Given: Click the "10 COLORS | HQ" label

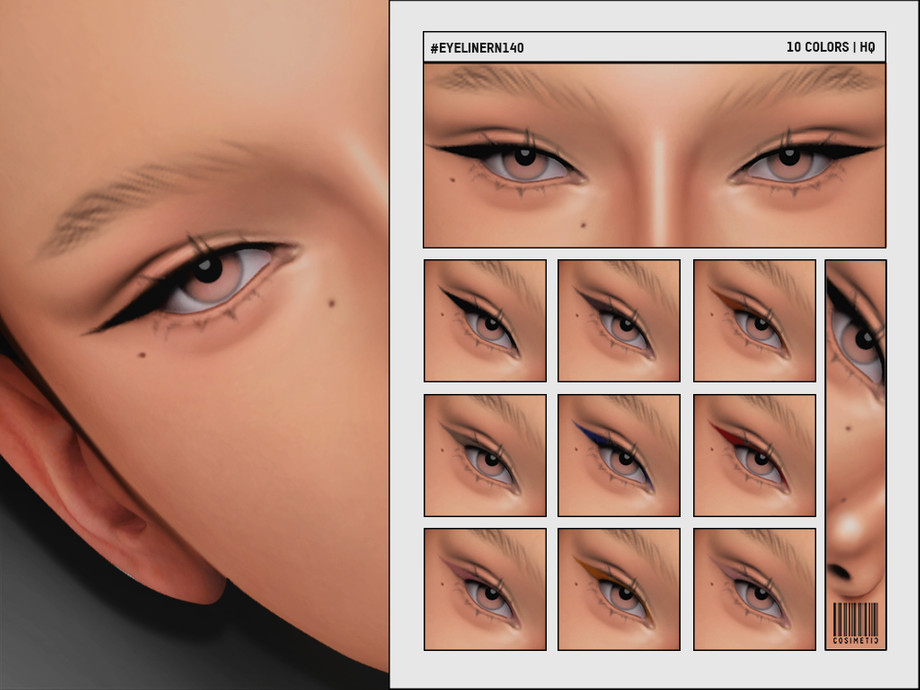Looking at the screenshot, I should point(830,48).
